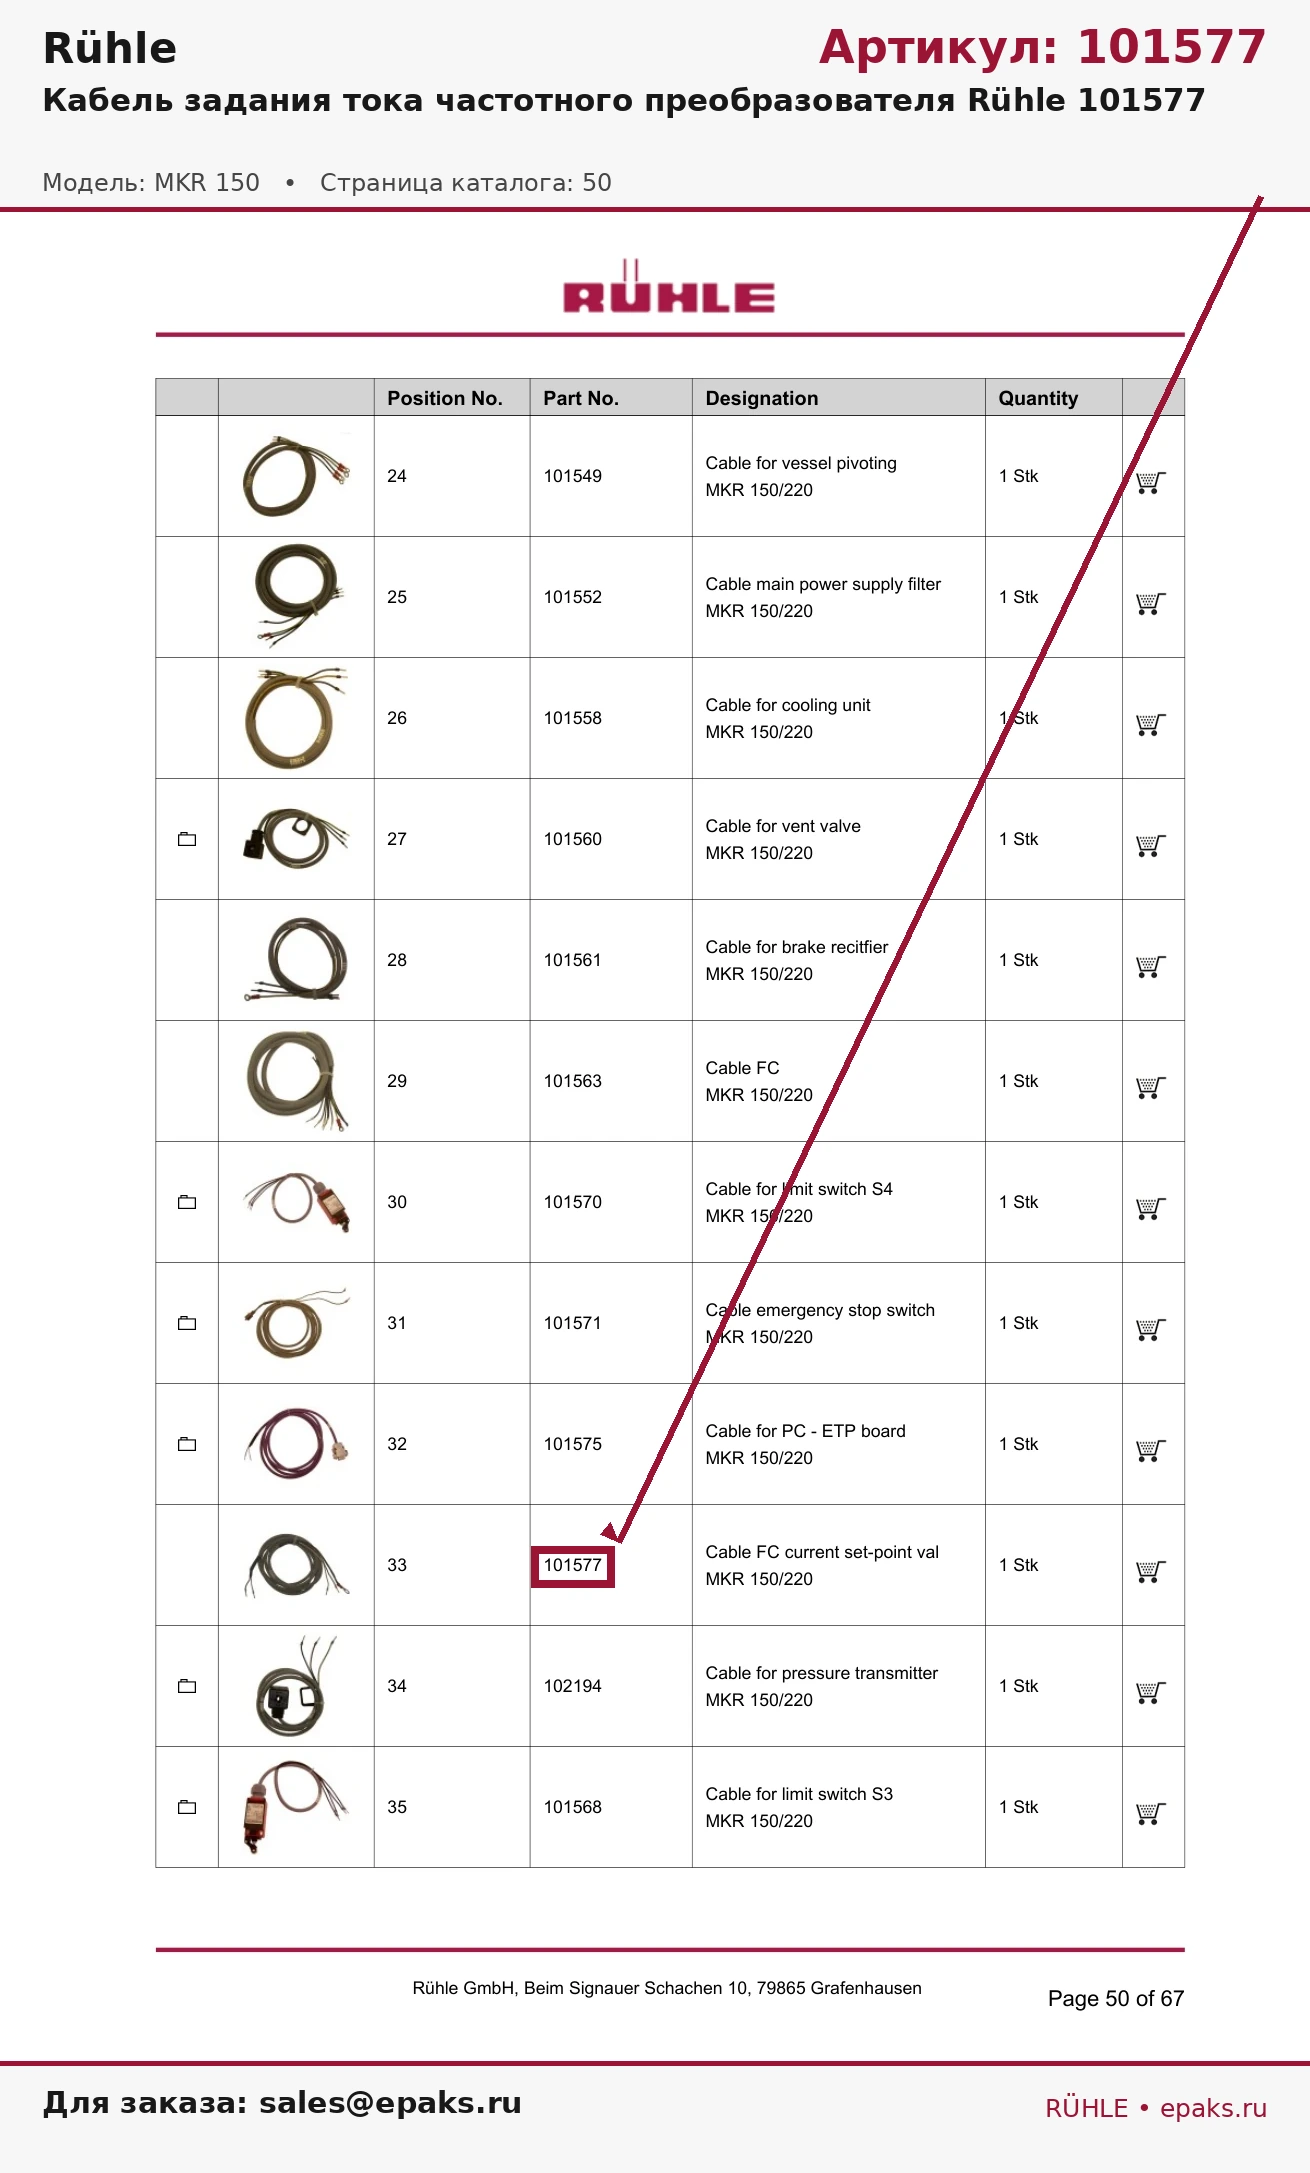
Task: Open the folder icon for limit switch S4
Action: click(x=187, y=1202)
